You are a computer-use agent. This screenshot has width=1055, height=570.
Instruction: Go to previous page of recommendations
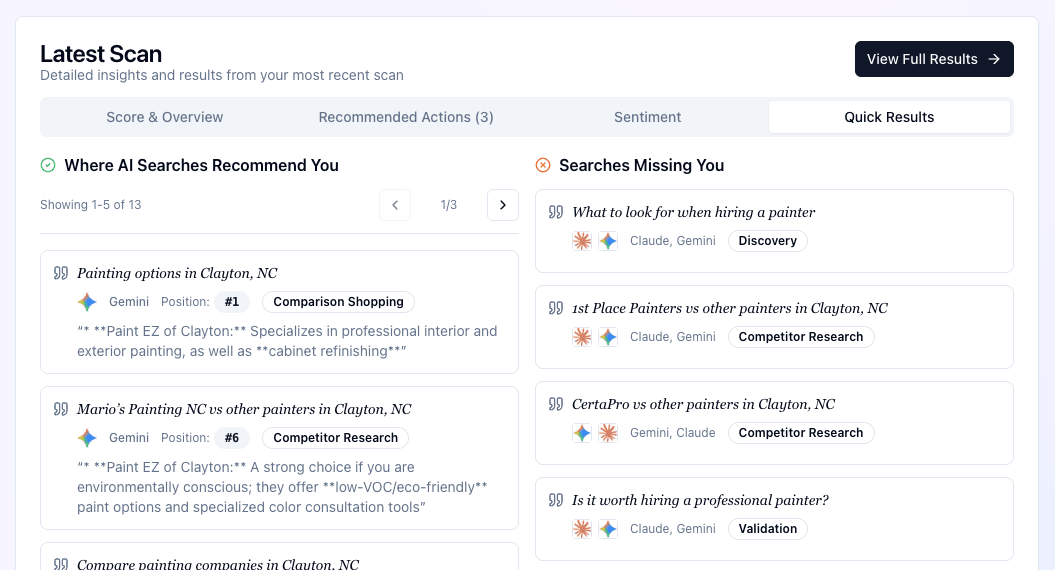[395, 205]
